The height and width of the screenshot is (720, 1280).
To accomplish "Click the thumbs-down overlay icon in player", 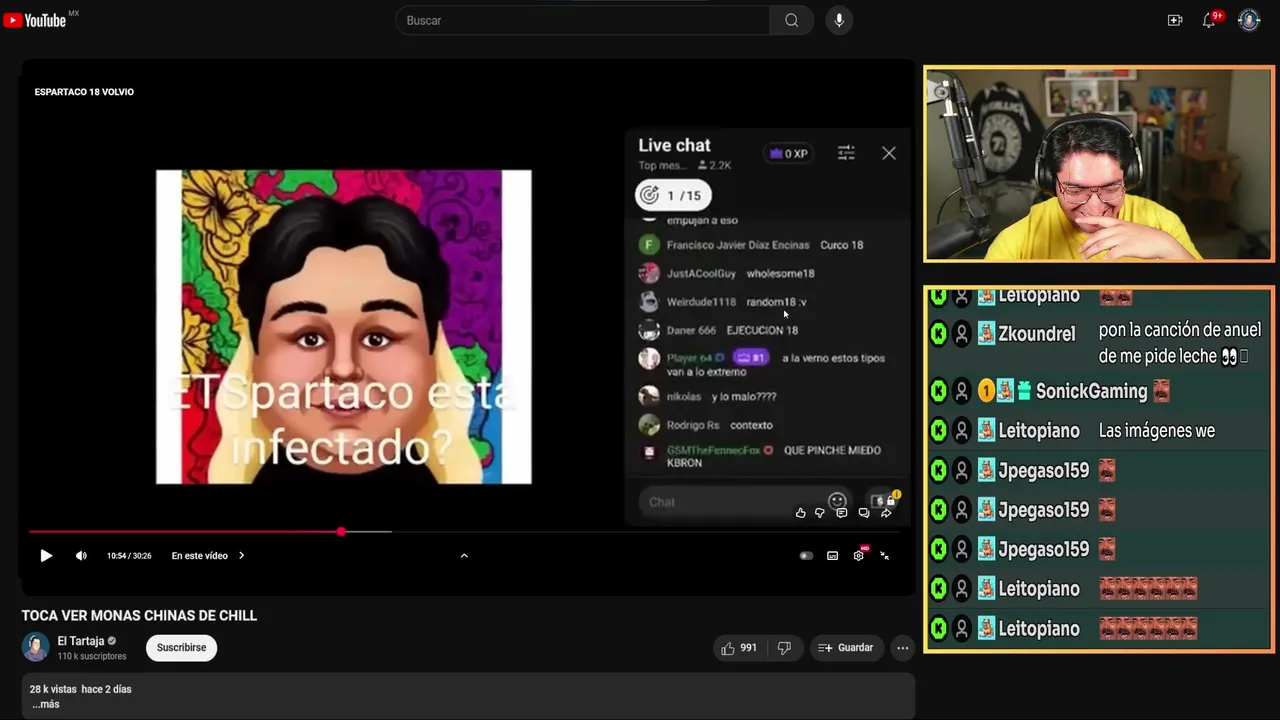I will [820, 513].
